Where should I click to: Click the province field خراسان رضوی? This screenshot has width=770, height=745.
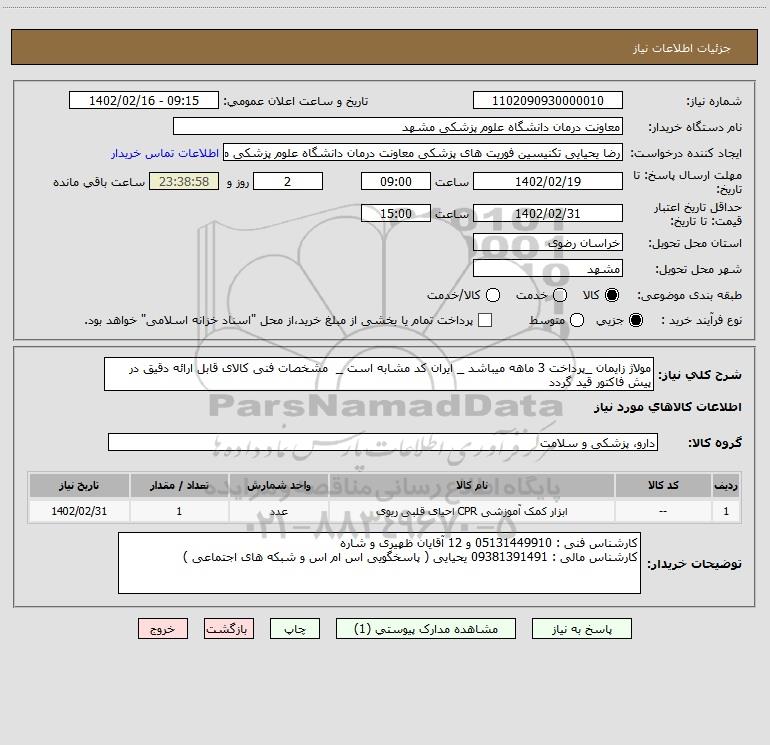click(548, 242)
